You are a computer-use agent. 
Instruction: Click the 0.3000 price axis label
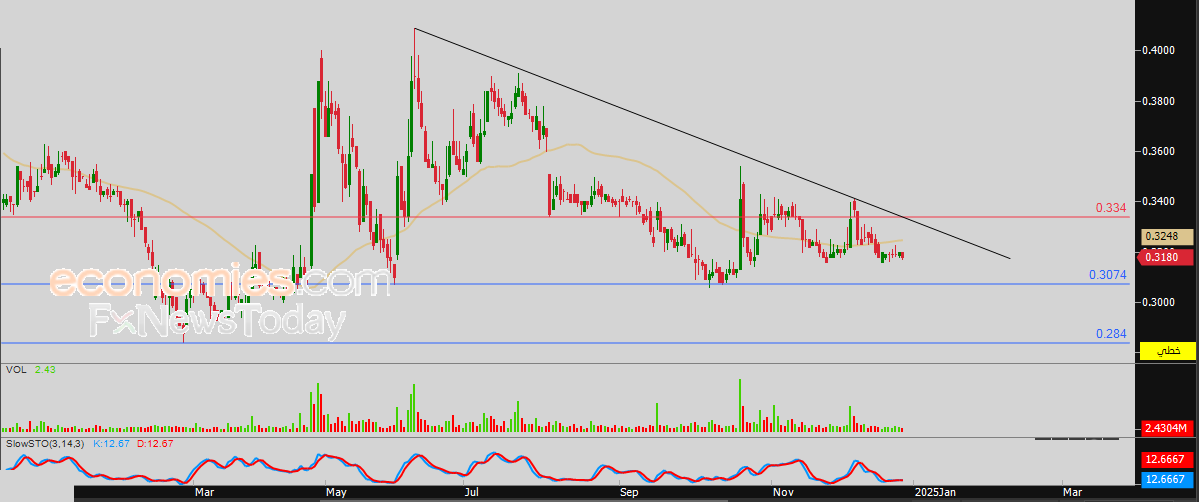point(1159,302)
